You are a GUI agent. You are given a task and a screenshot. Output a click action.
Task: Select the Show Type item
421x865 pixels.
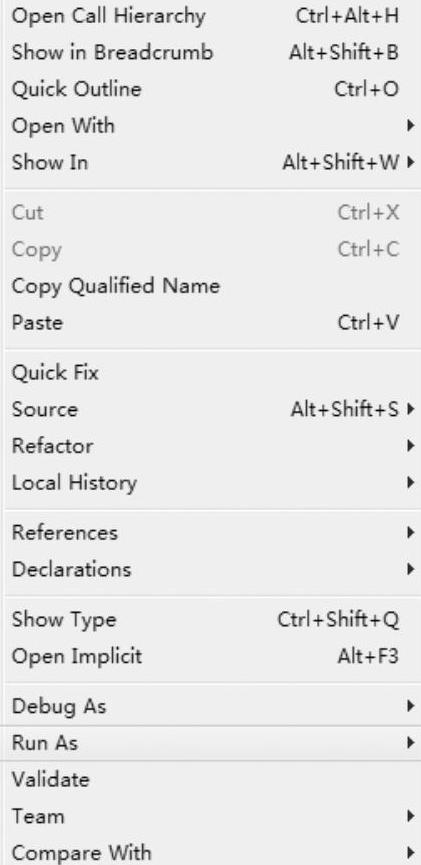(x=212, y=620)
